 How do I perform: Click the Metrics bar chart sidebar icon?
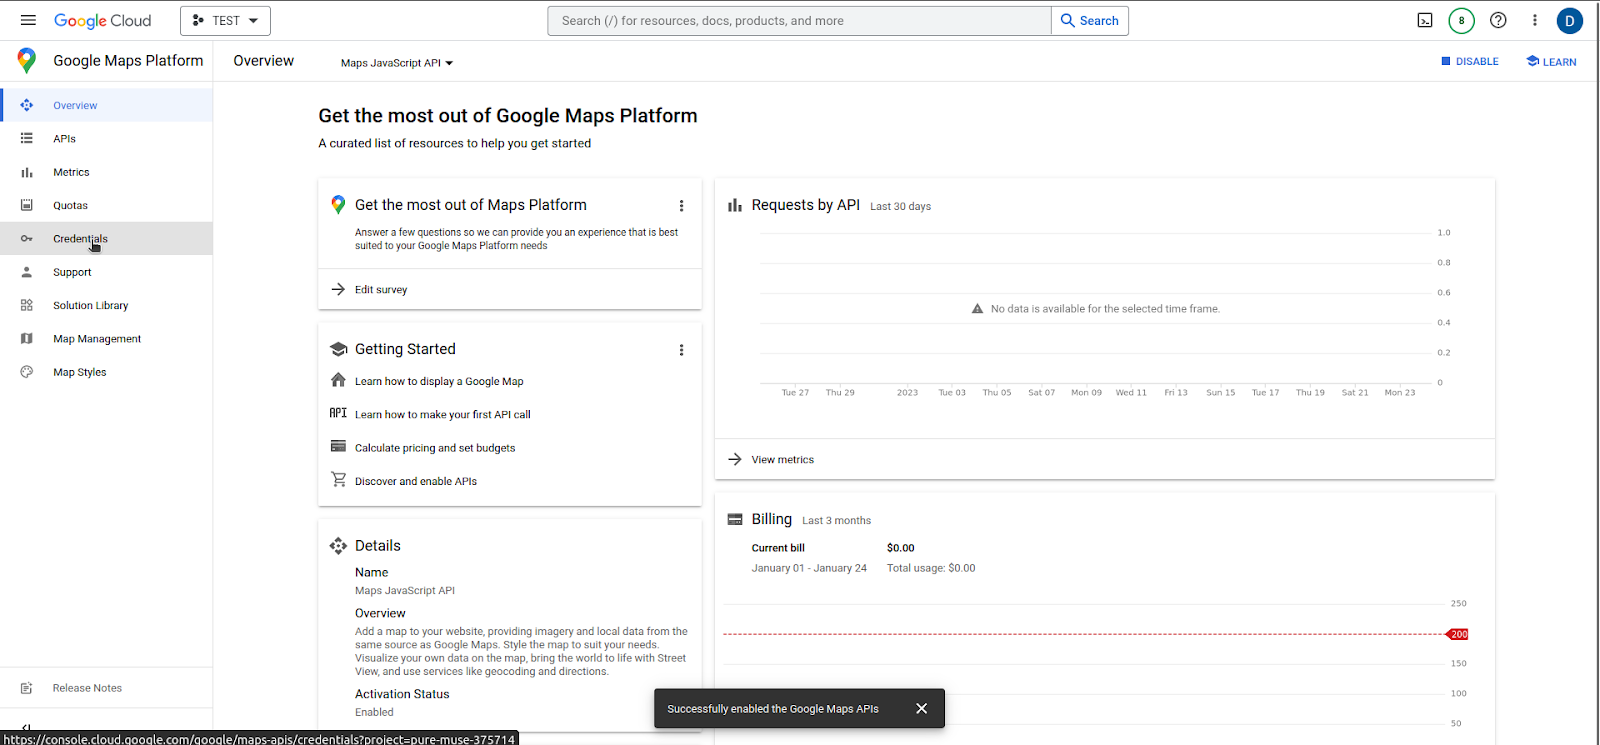27,172
